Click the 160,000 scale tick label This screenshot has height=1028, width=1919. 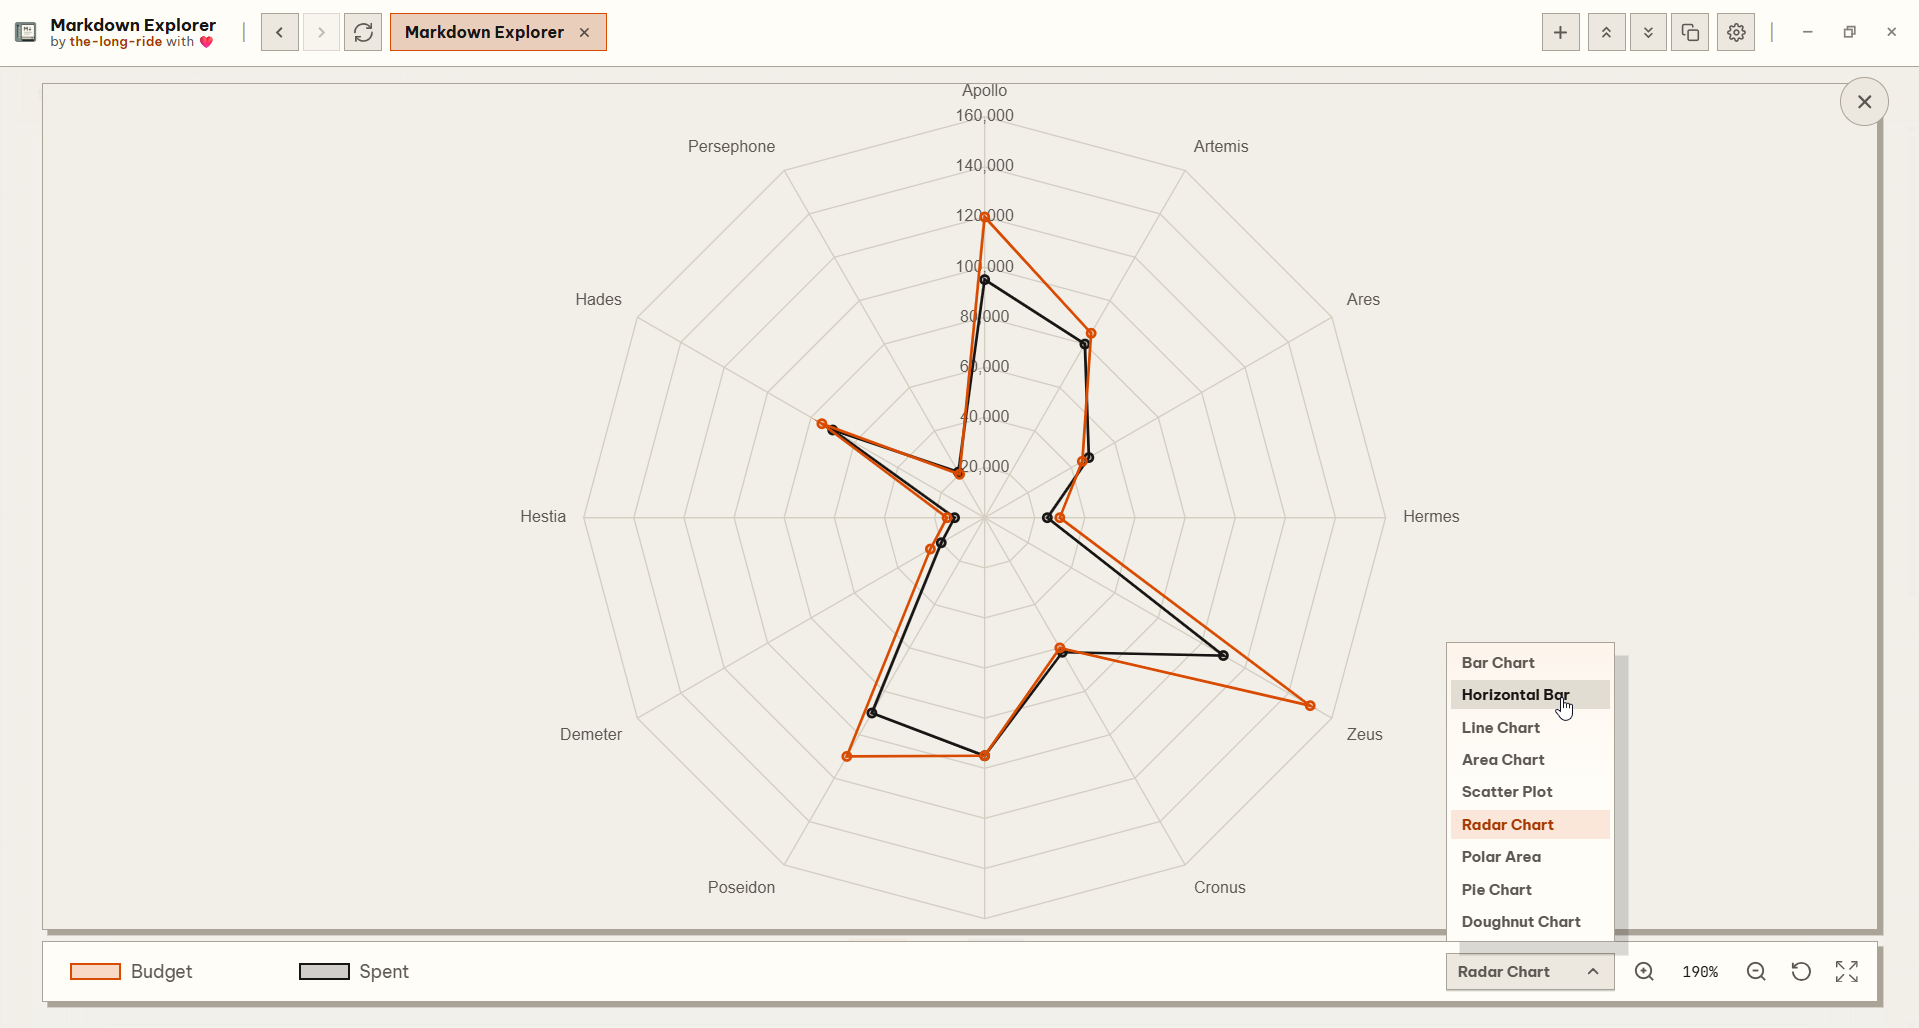tap(984, 115)
